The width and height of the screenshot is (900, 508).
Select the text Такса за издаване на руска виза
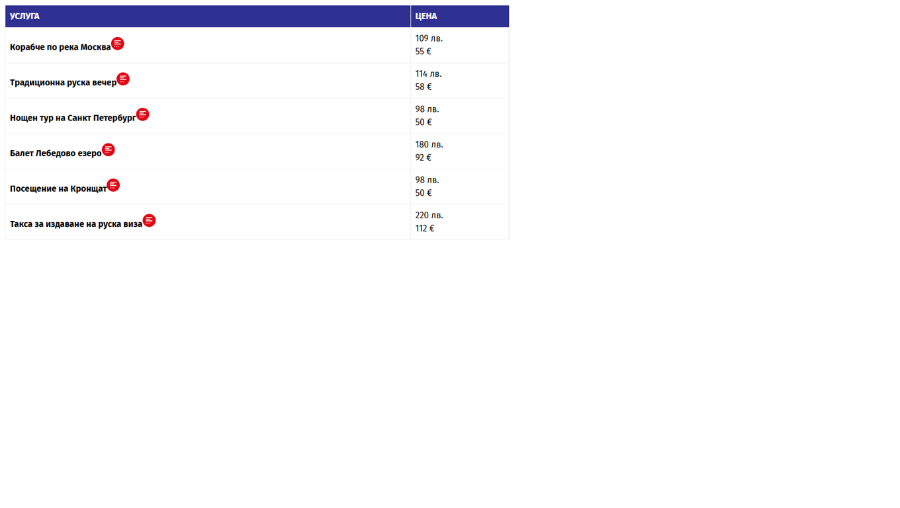coord(76,224)
